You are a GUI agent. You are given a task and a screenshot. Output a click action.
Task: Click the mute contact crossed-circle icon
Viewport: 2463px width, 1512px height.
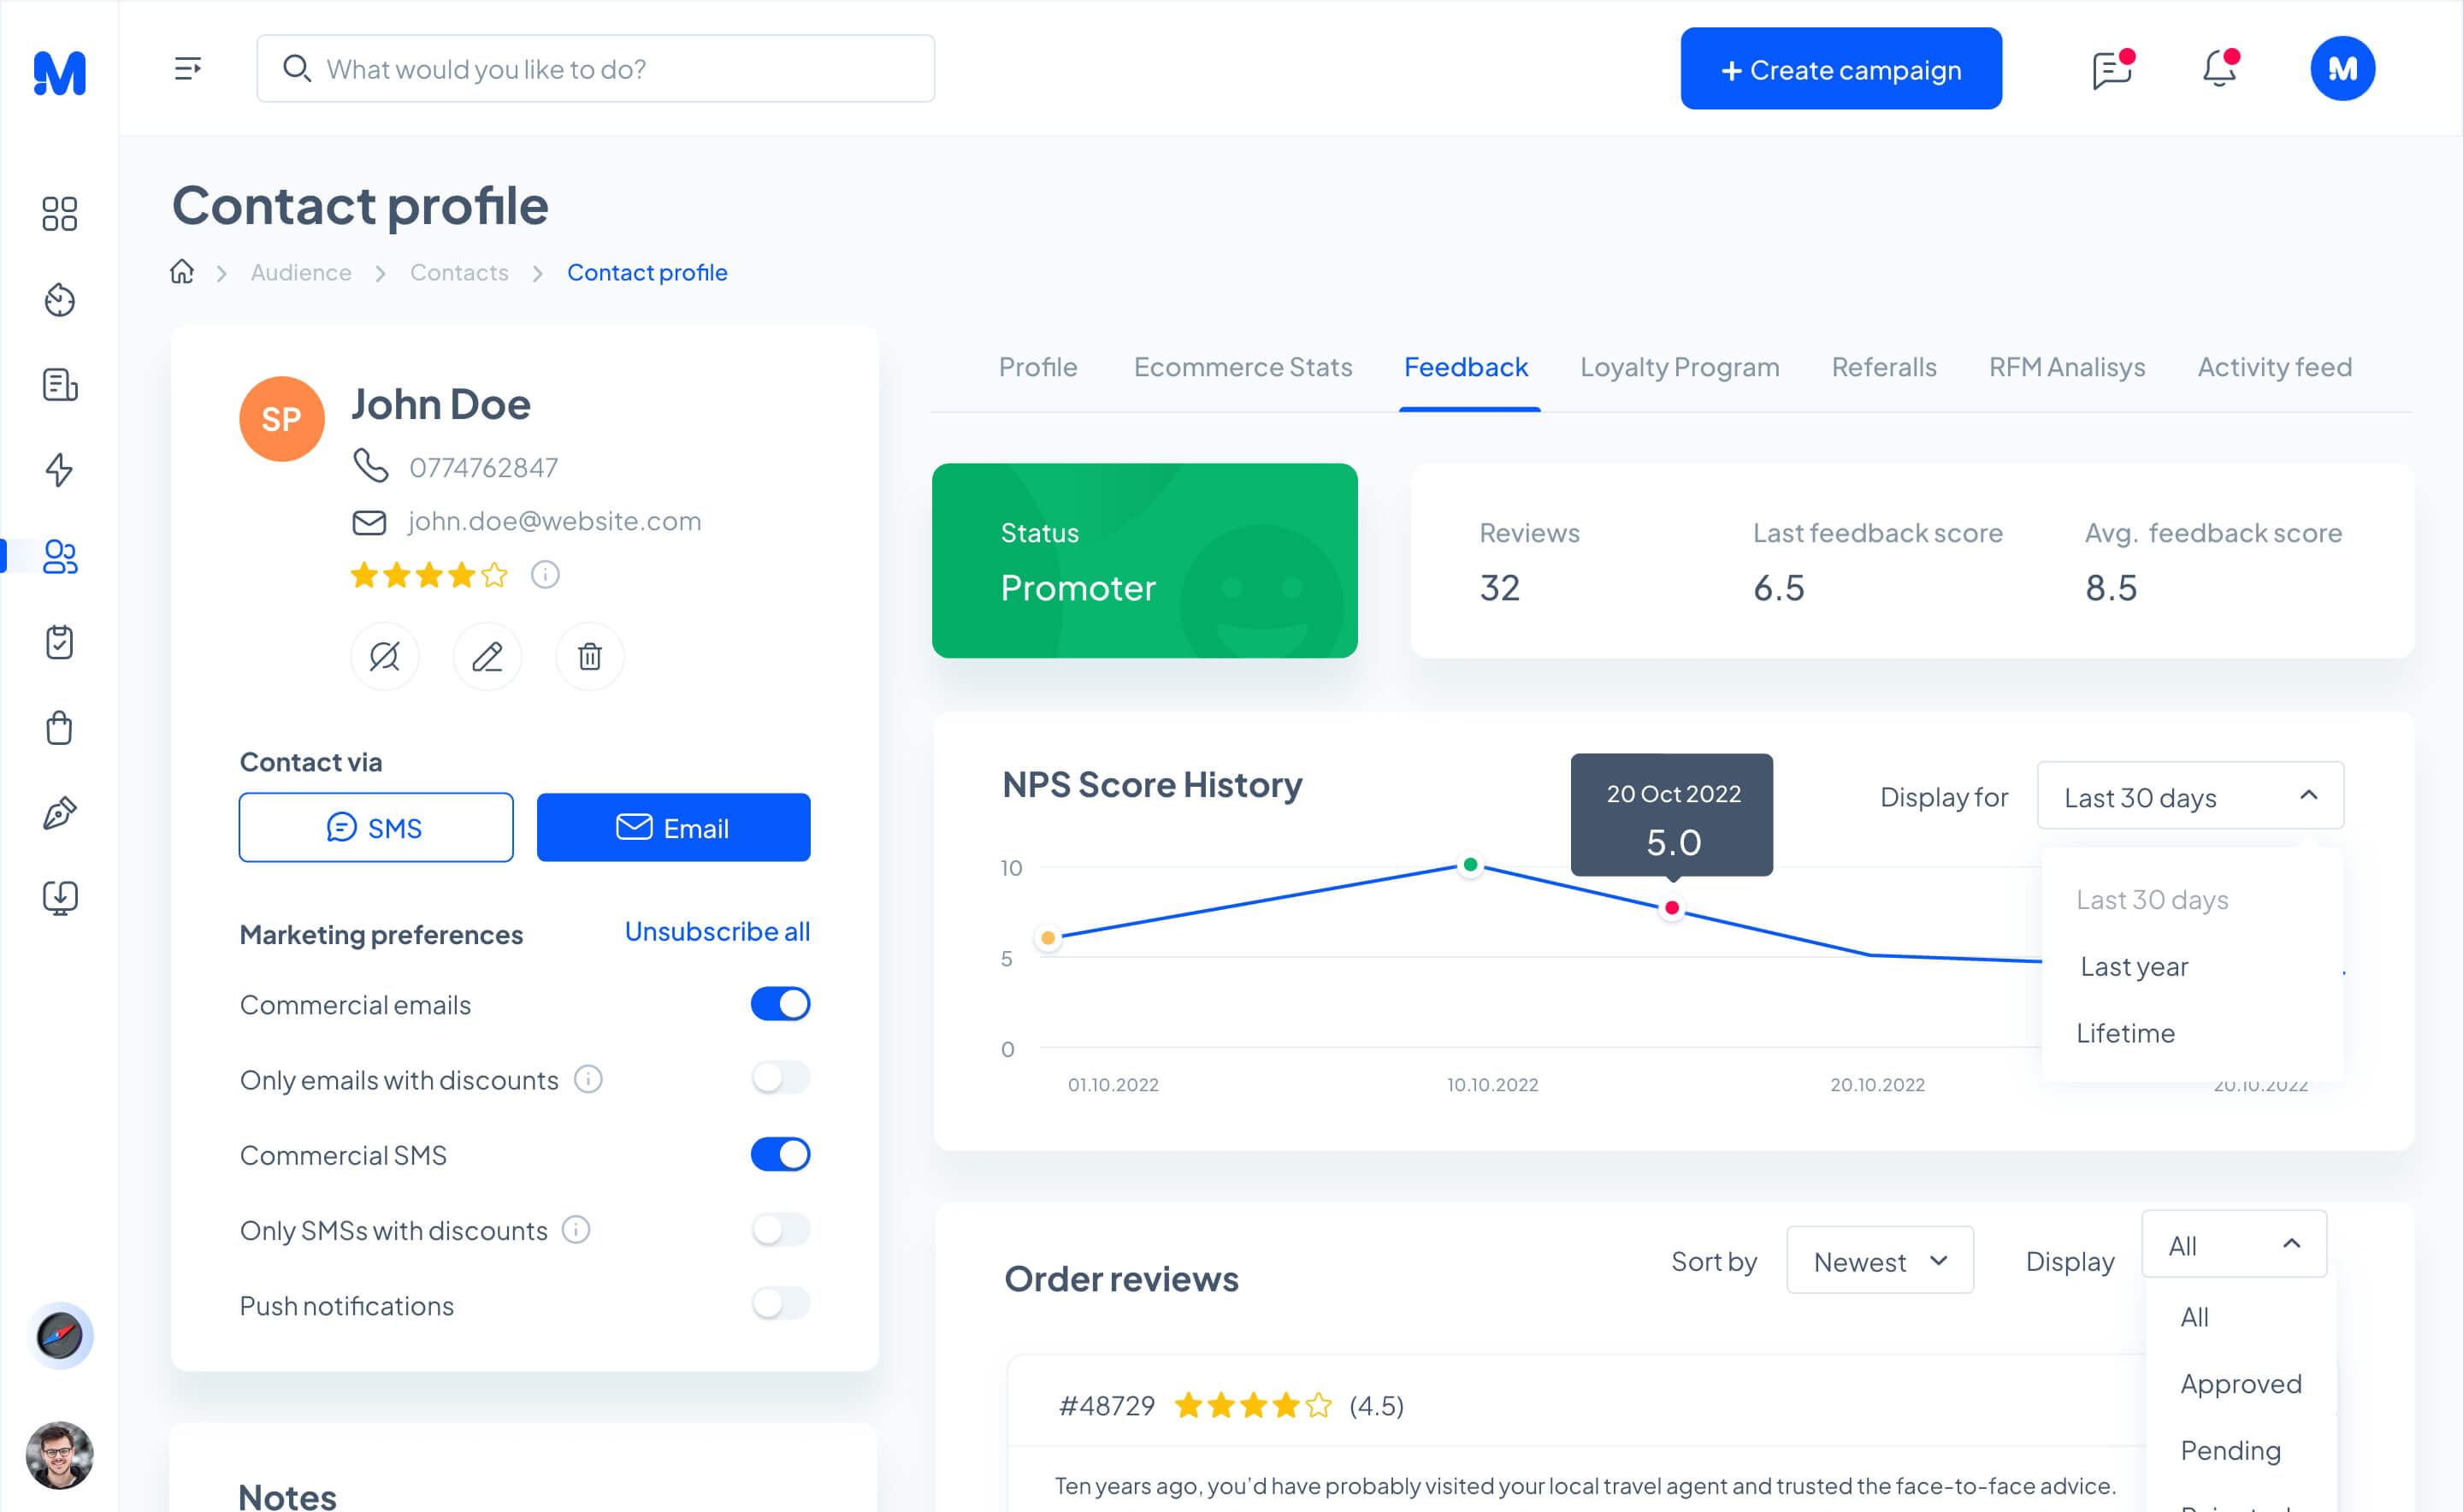coord(385,657)
